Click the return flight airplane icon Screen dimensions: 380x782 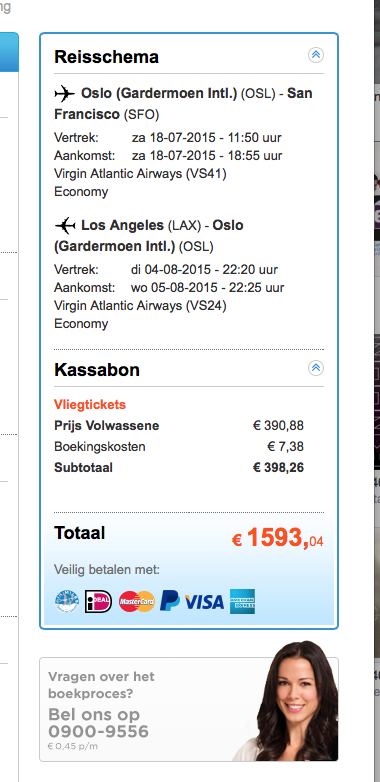(65, 226)
